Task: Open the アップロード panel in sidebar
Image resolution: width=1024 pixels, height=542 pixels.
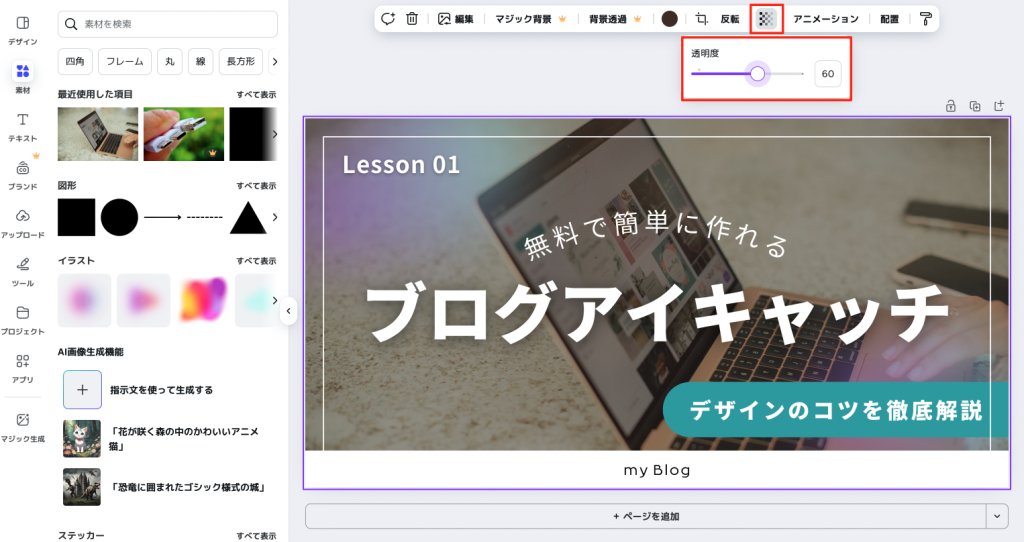Action: pyautogui.click(x=22, y=222)
